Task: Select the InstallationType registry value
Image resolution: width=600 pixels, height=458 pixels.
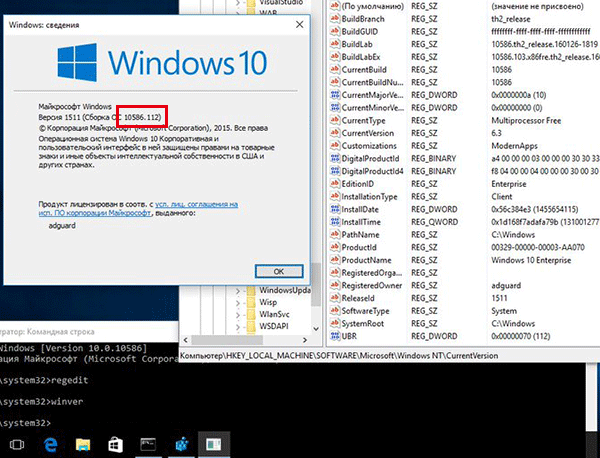Action: 369,196
